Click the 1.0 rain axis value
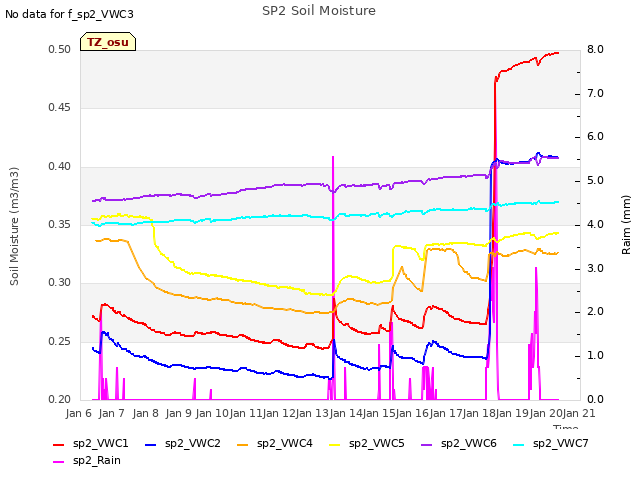This screenshot has height=480, width=640. tap(595, 356)
